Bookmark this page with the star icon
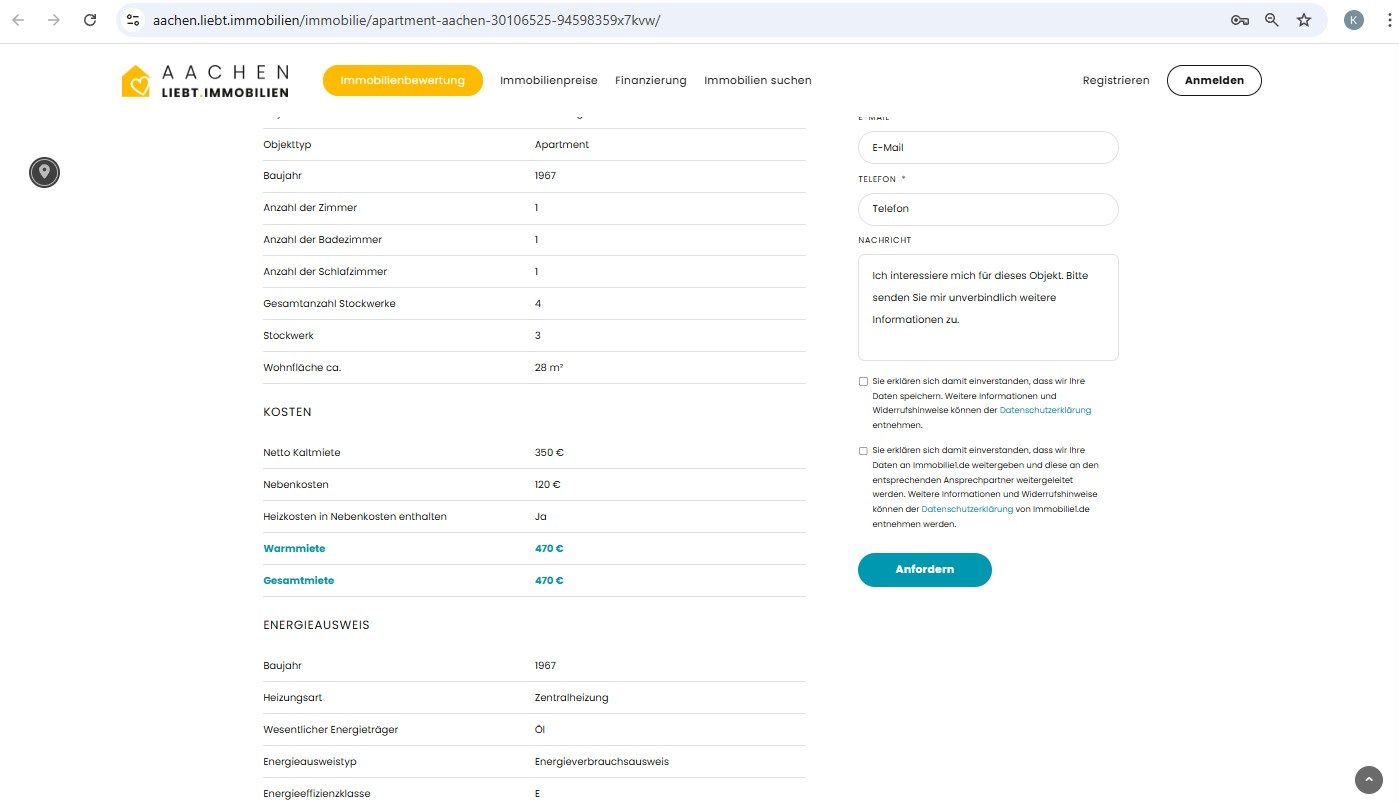 coord(1304,20)
